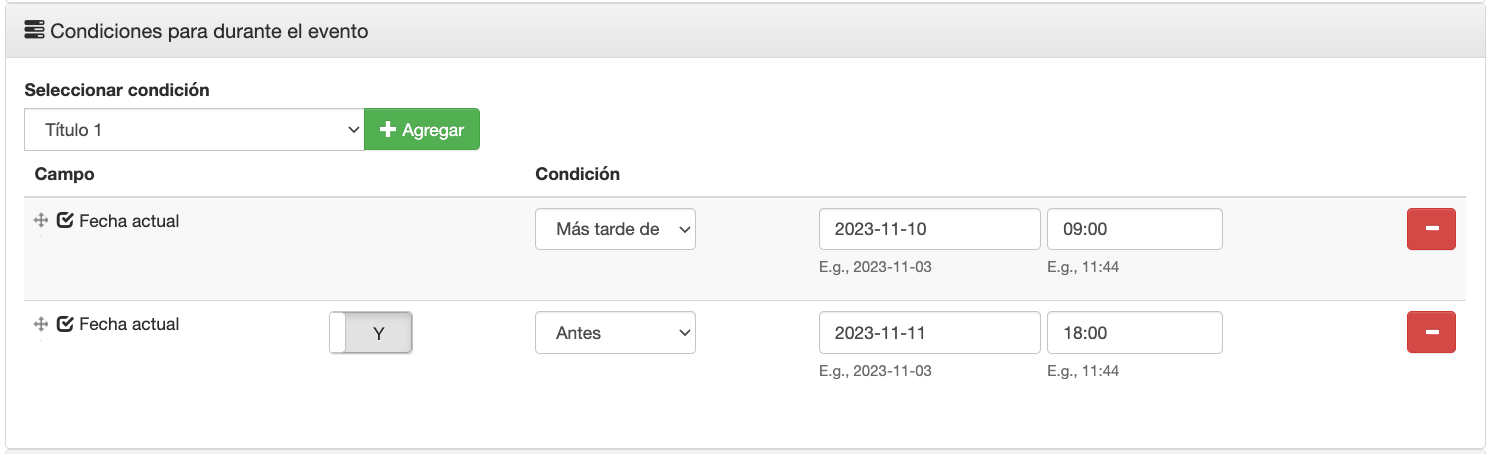Image resolution: width=1492 pixels, height=454 pixels.
Task: Toggle the Y logical operator switch
Action: 371,333
